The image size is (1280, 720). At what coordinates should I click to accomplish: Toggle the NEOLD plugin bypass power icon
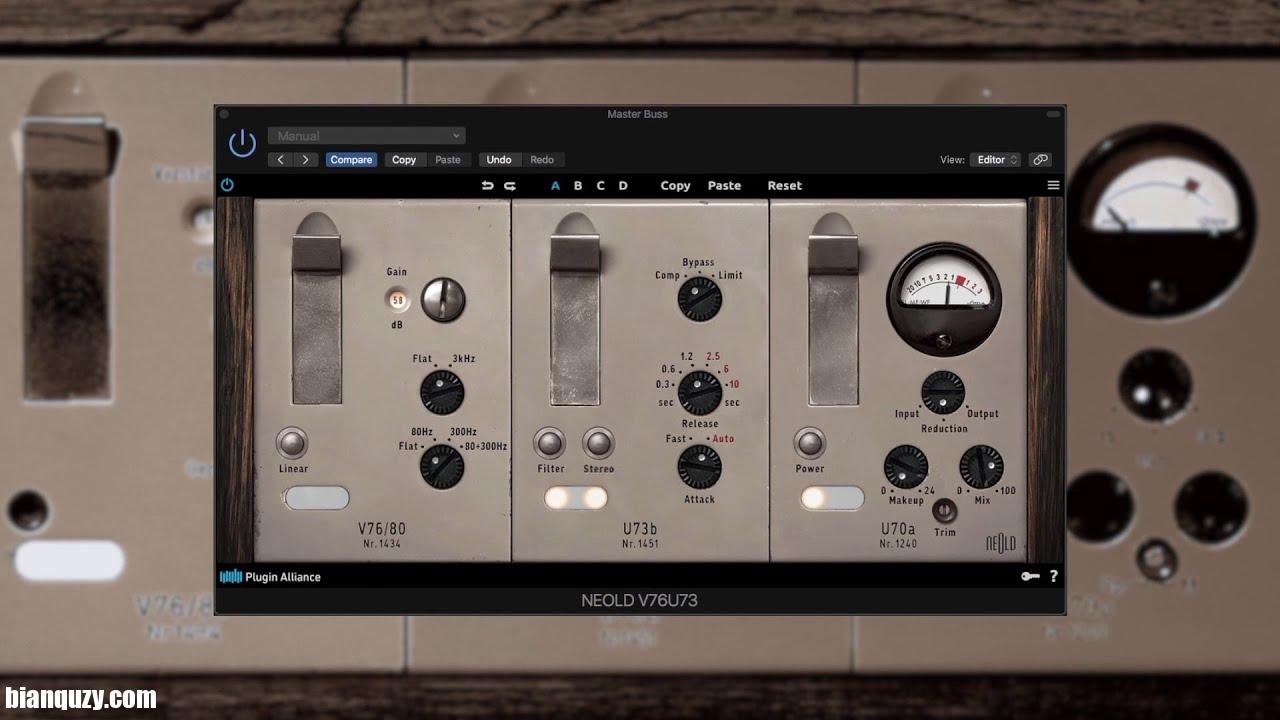pos(227,185)
